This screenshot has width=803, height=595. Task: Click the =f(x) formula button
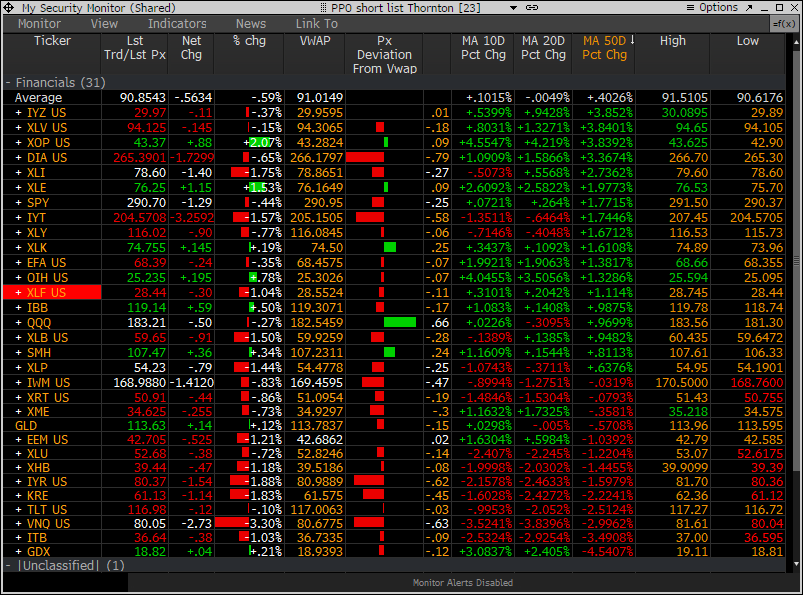point(784,24)
